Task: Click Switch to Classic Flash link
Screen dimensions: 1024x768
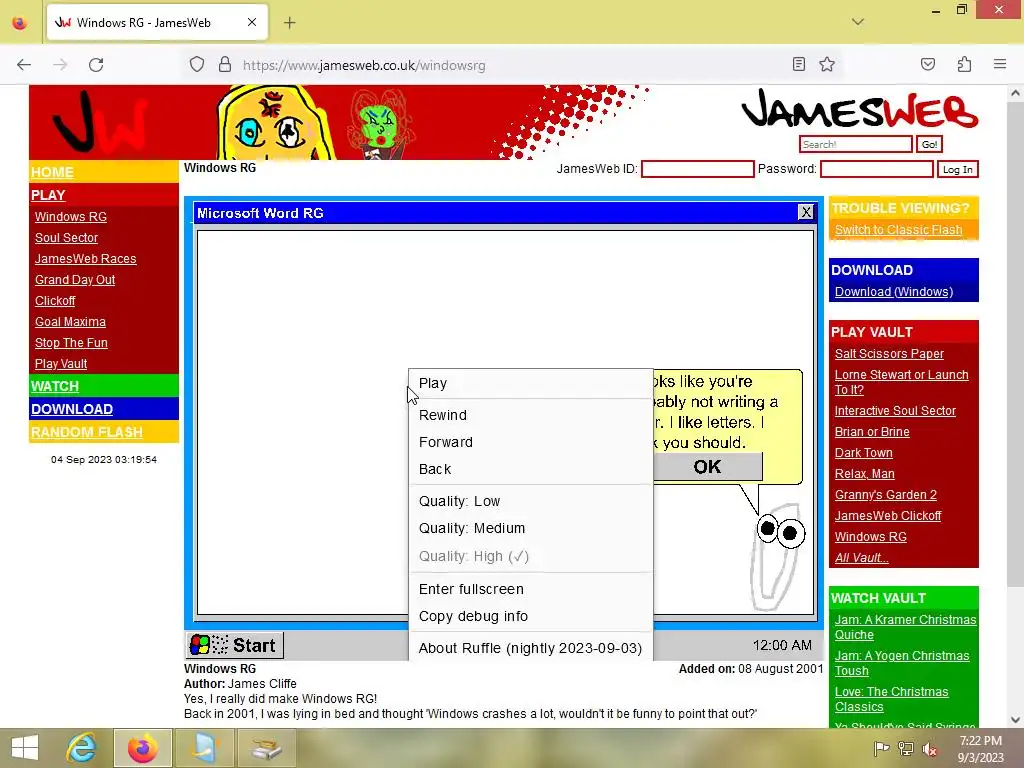Action: [x=899, y=230]
